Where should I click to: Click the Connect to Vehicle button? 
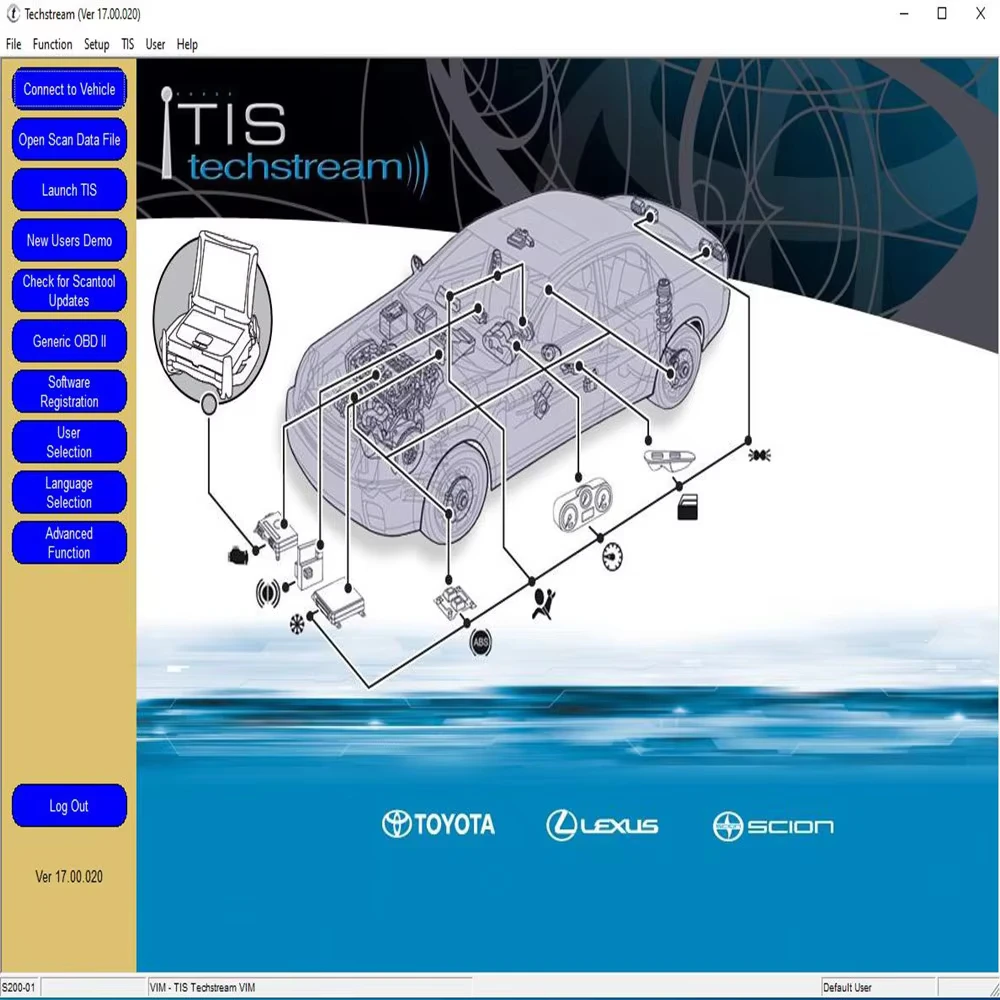pyautogui.click(x=69, y=89)
